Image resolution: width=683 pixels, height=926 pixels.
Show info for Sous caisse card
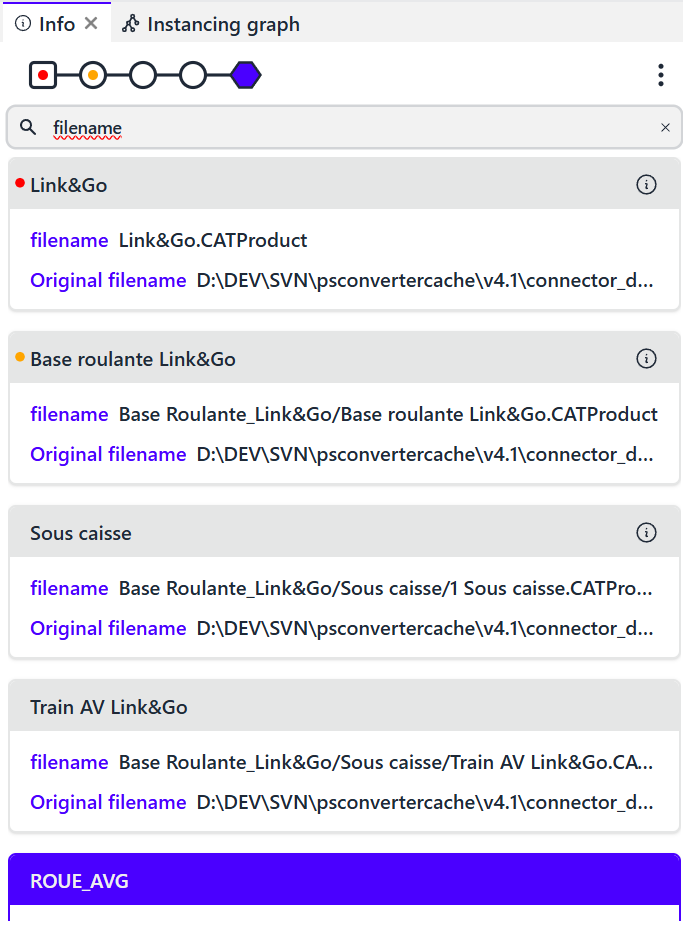(x=646, y=533)
